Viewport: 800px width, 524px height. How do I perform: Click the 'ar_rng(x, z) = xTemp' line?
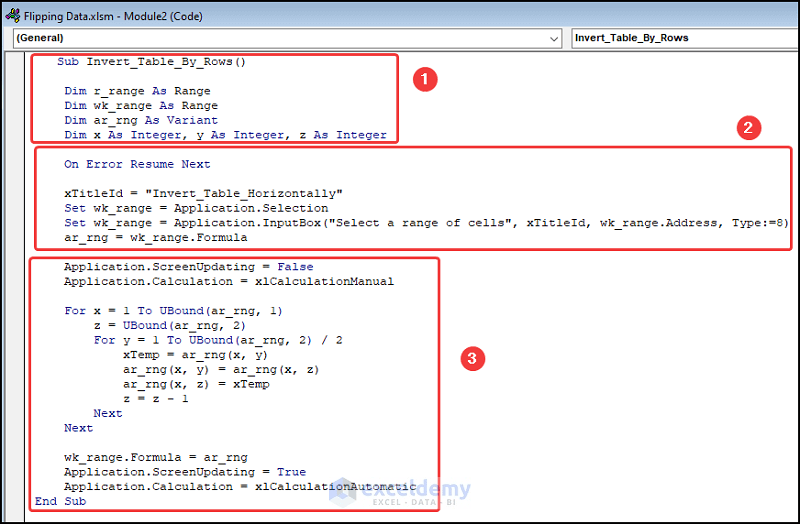pyautogui.click(x=196, y=384)
